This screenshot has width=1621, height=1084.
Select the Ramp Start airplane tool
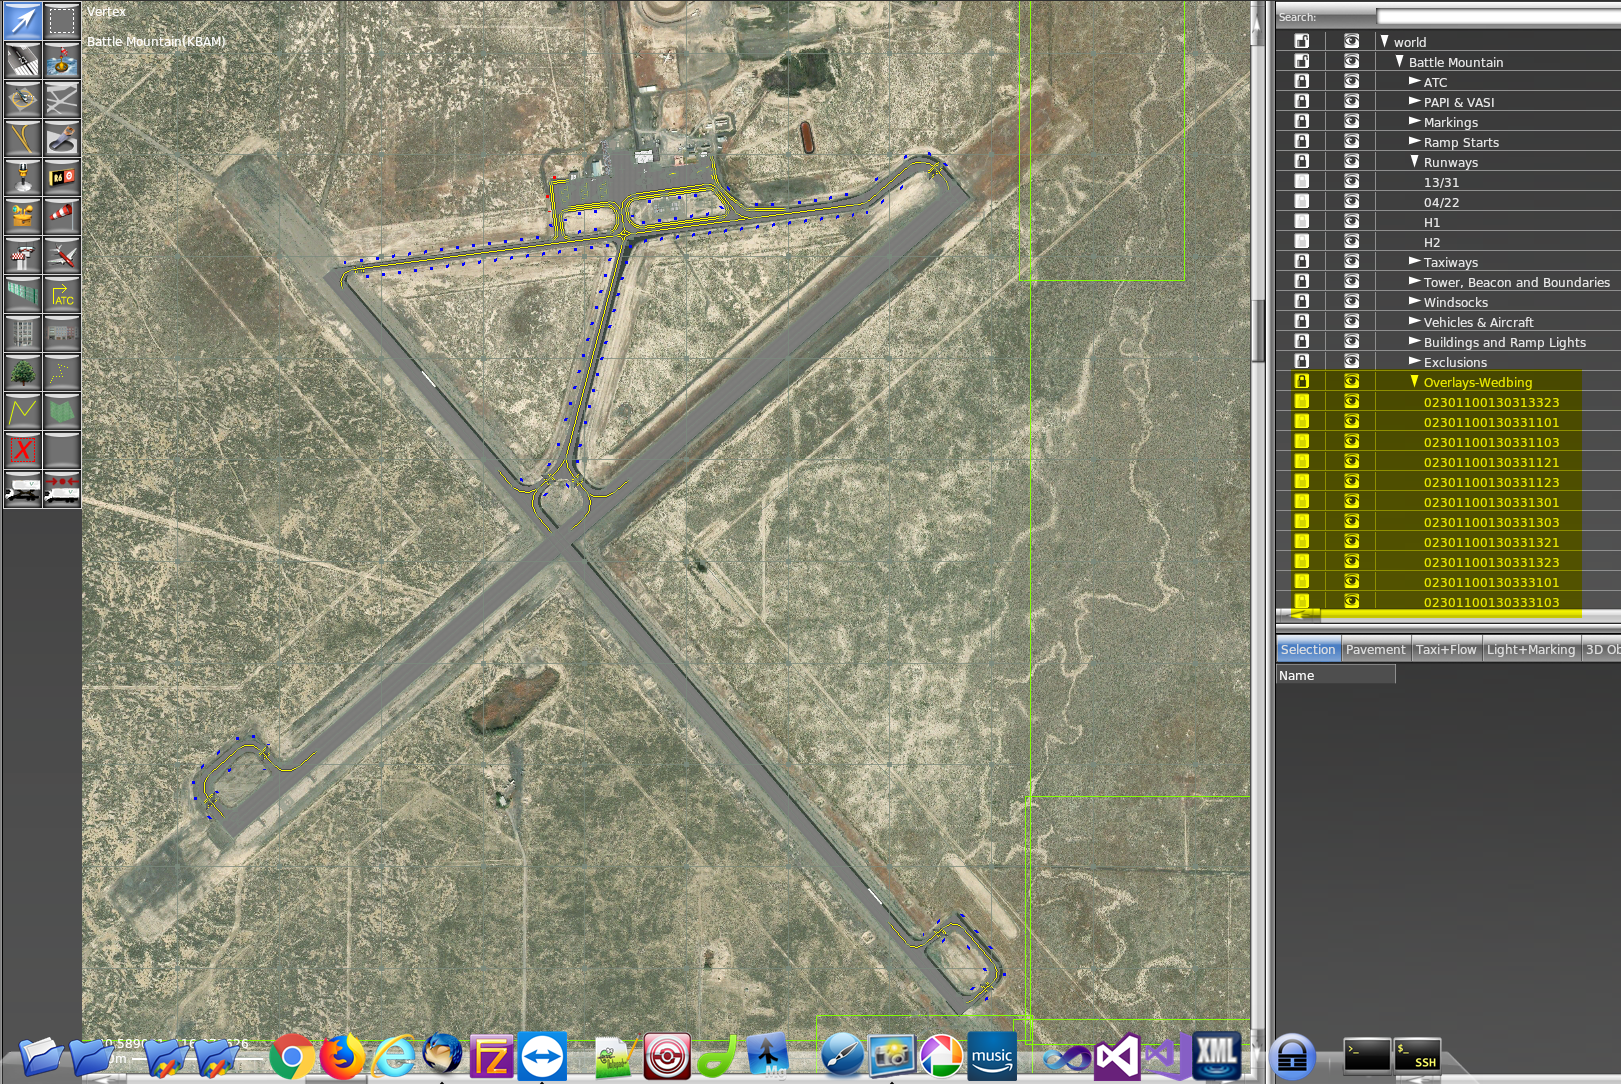point(62,255)
